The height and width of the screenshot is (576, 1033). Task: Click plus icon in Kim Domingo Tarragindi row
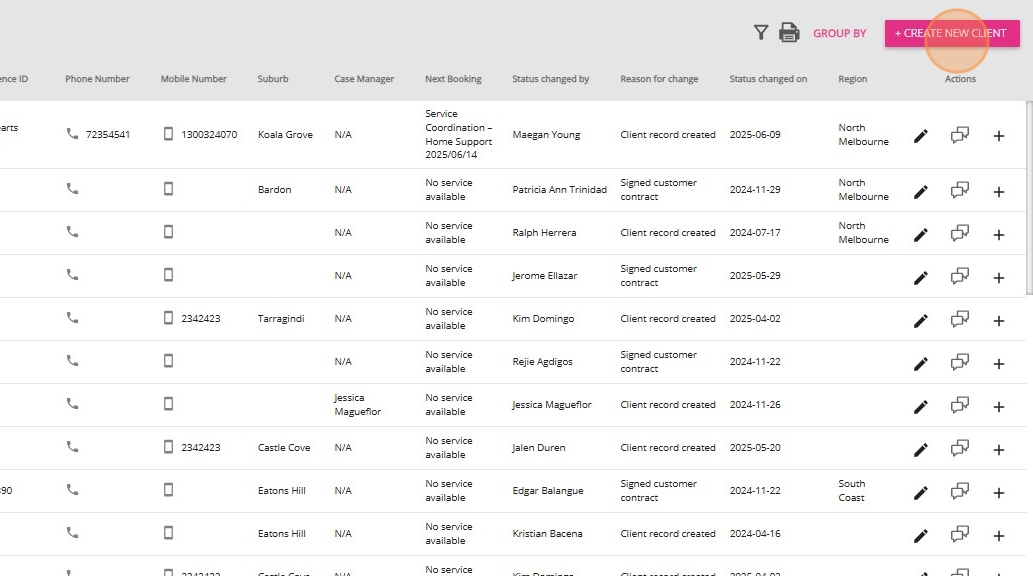(999, 321)
